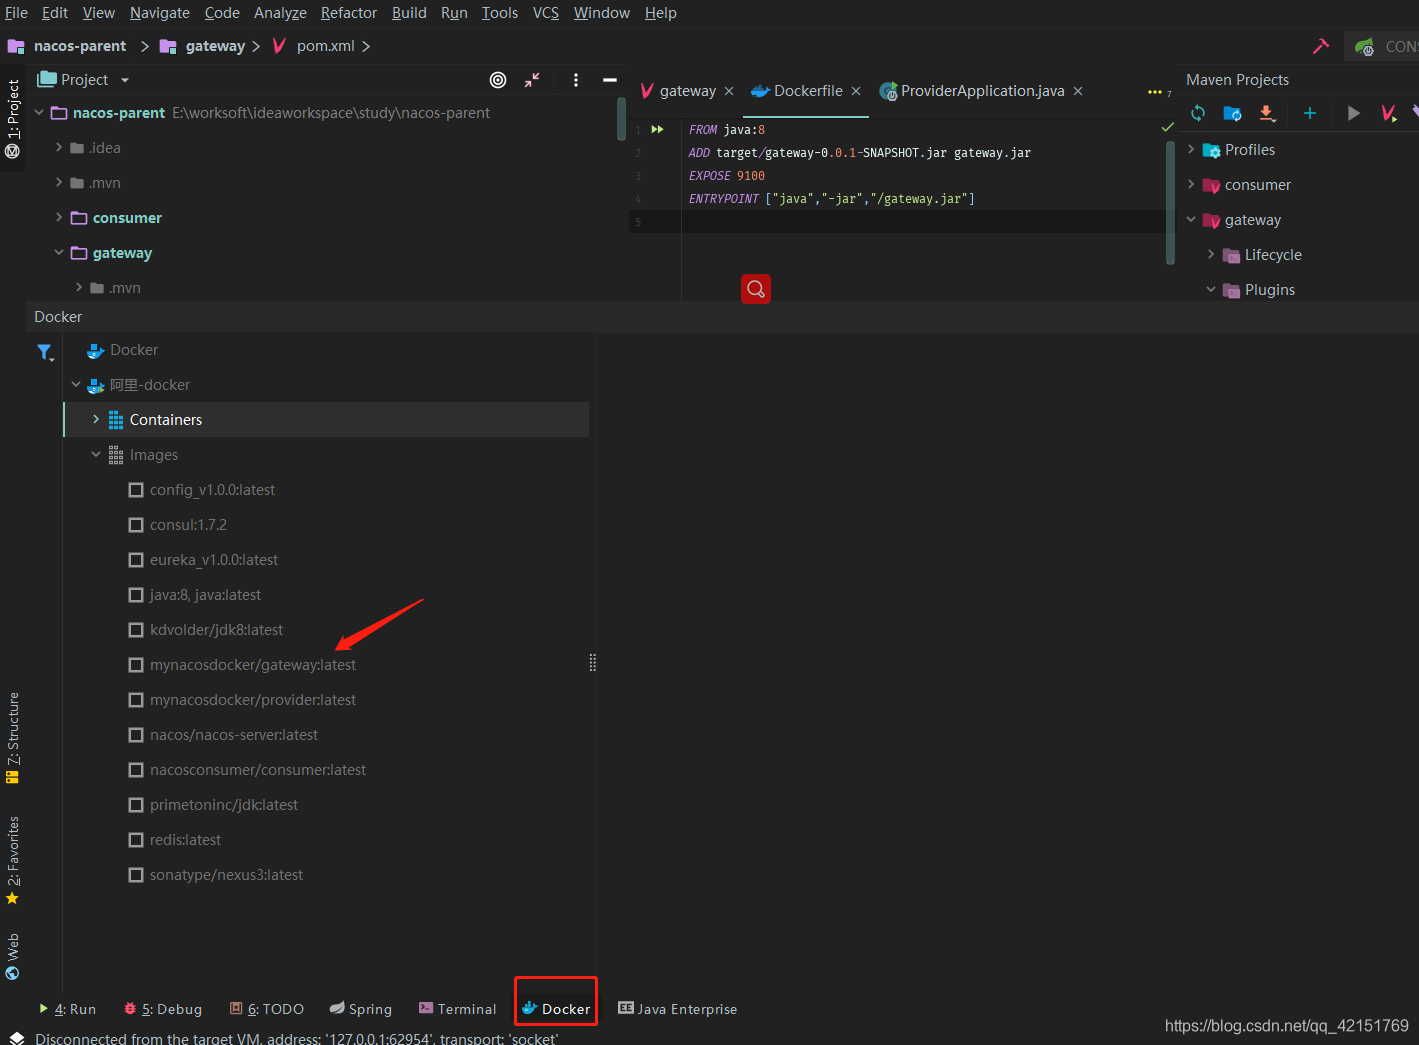The image size is (1419, 1045).
Task: Open the VCS menu
Action: (546, 13)
